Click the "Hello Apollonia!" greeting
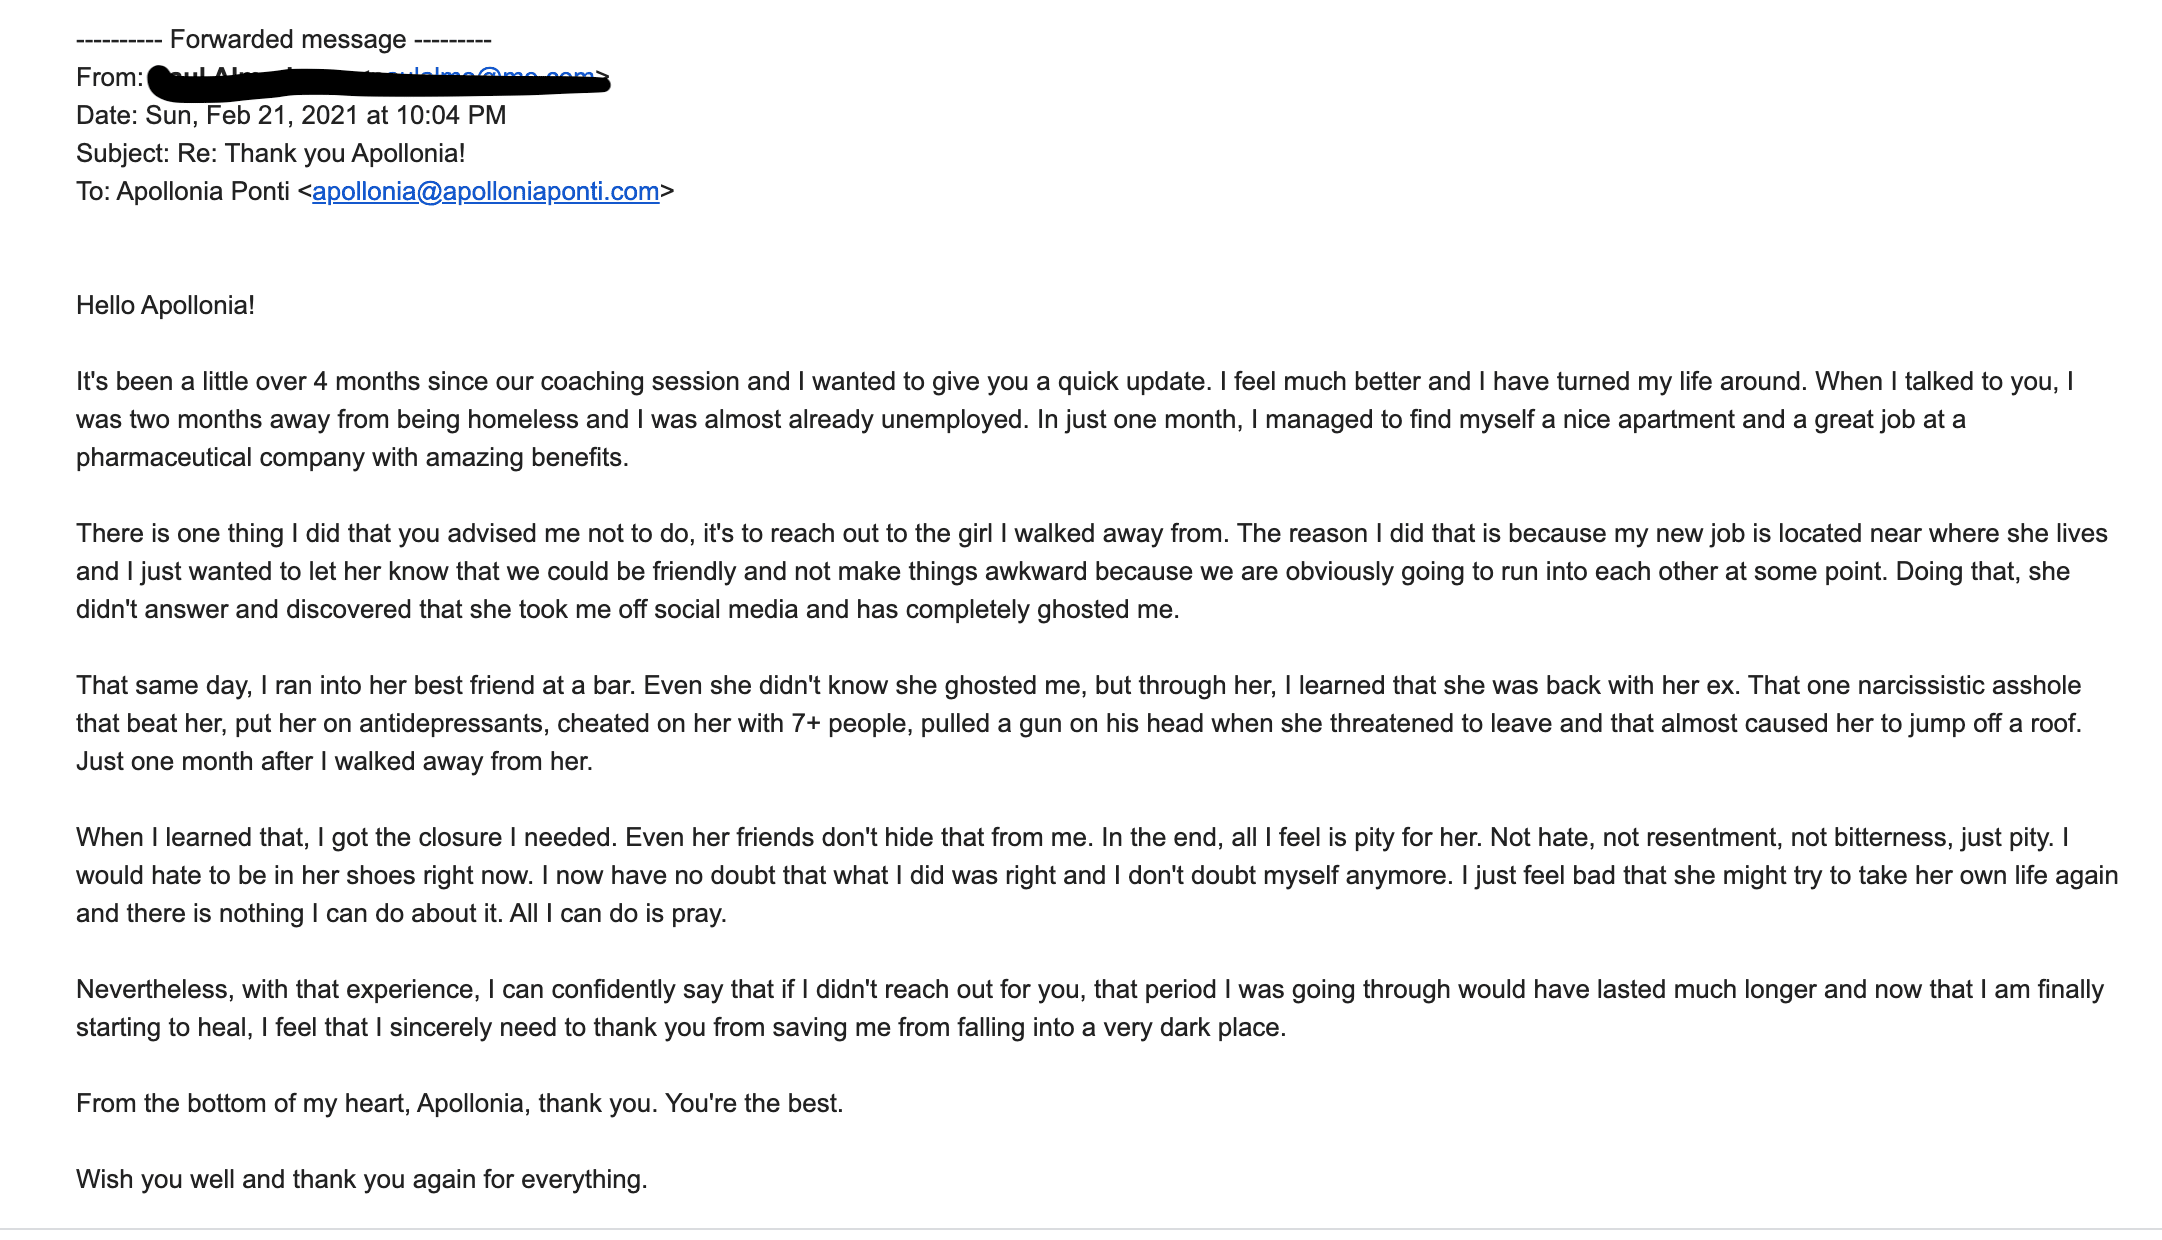2162x1240 pixels. click(x=165, y=305)
